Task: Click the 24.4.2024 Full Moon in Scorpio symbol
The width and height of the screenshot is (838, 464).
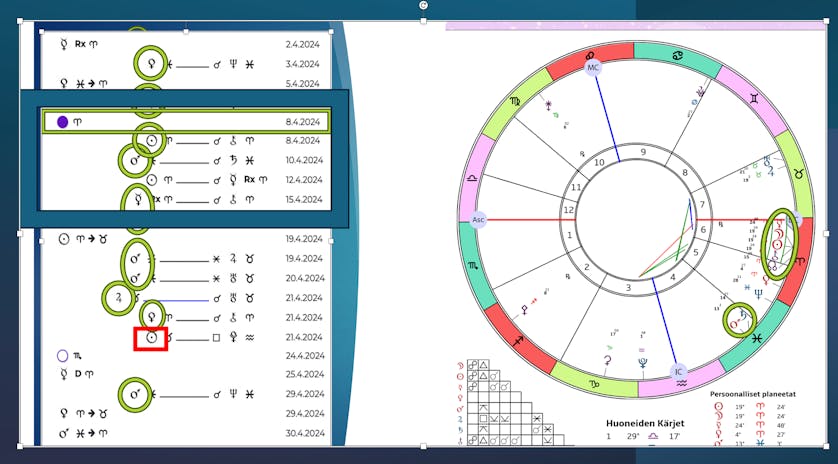Action: pyautogui.click(x=63, y=356)
